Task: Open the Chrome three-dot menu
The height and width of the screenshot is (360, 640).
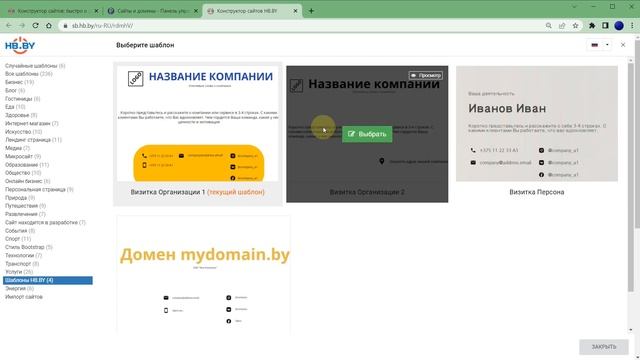Action: coord(632,25)
